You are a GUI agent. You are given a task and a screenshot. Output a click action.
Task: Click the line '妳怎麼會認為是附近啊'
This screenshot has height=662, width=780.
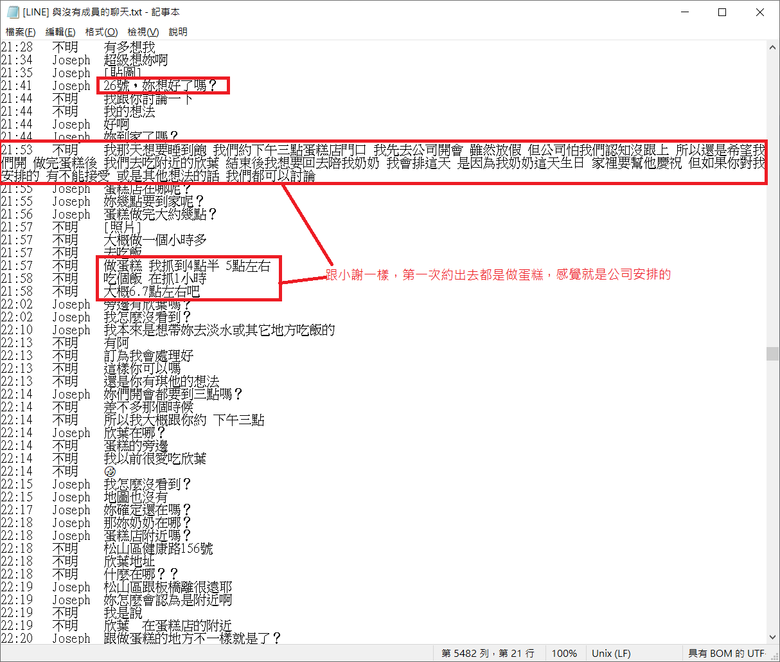point(168,600)
